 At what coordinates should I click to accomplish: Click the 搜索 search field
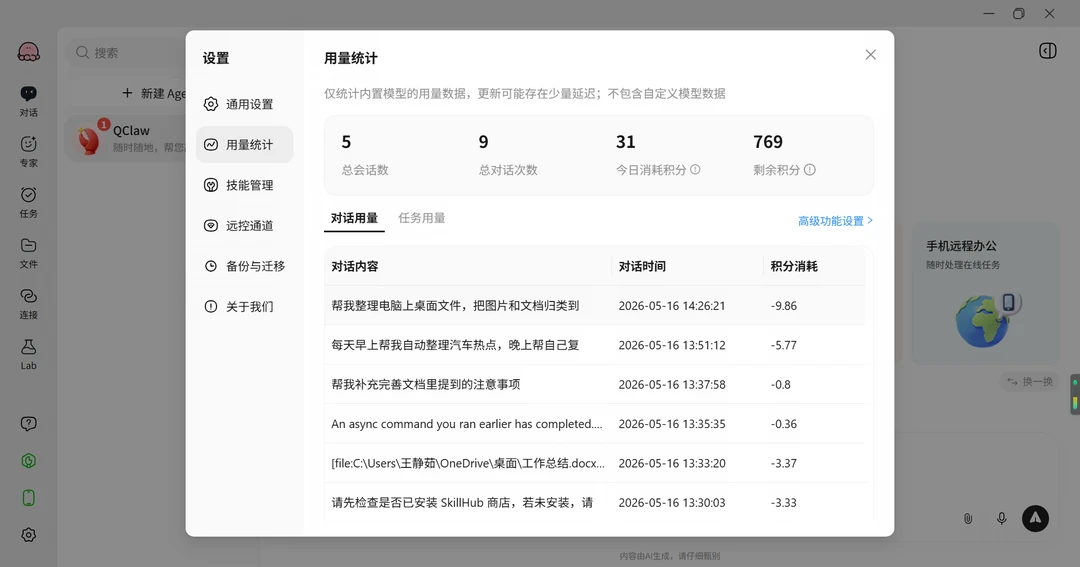click(x=127, y=52)
